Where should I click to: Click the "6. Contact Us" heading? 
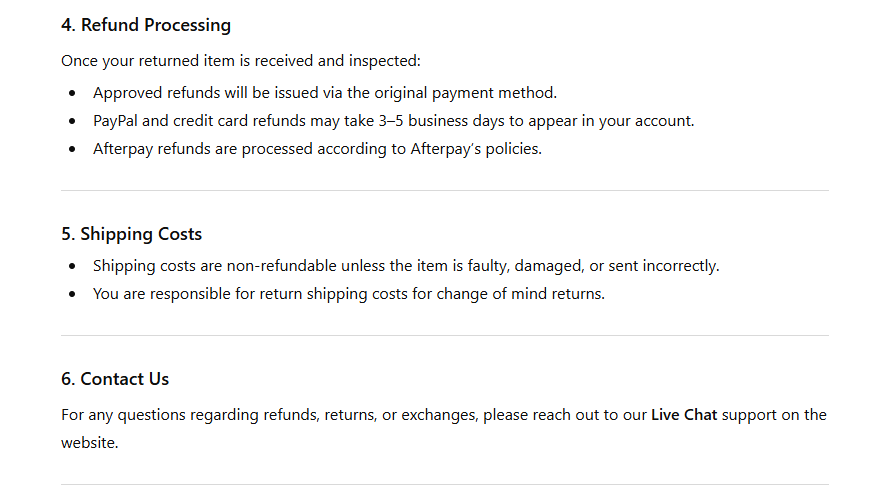point(115,379)
